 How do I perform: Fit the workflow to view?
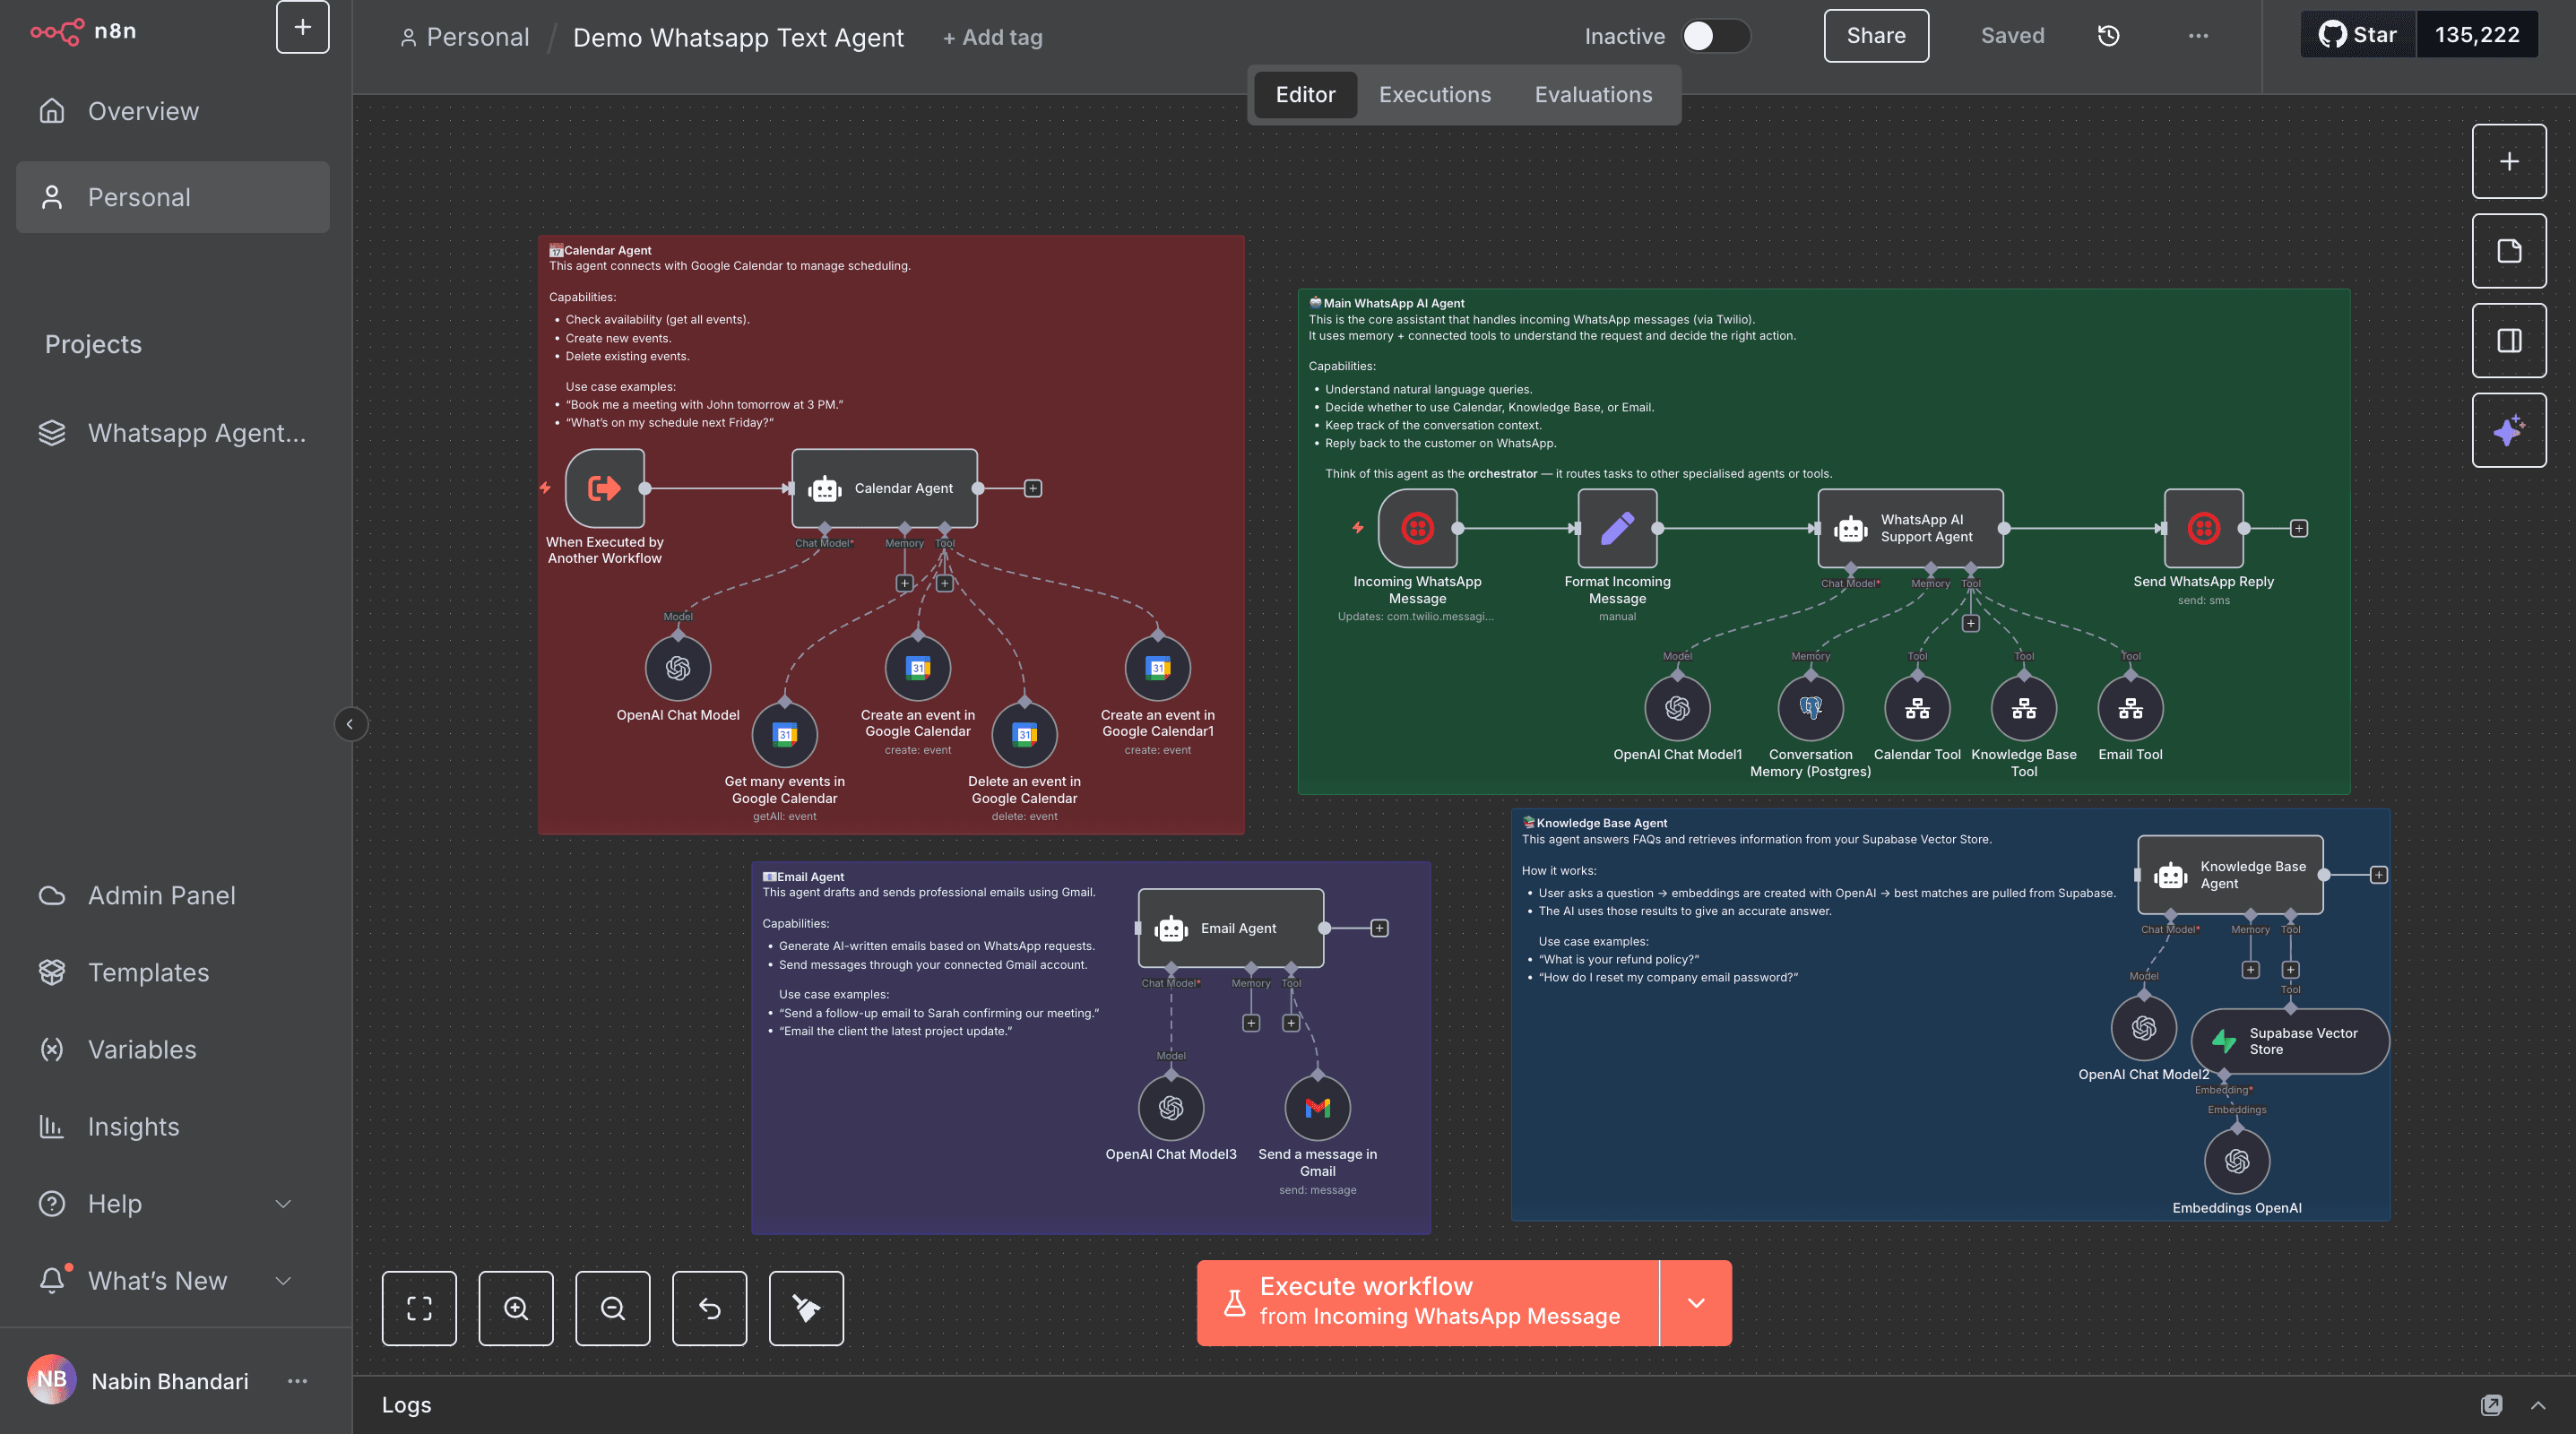point(419,1308)
